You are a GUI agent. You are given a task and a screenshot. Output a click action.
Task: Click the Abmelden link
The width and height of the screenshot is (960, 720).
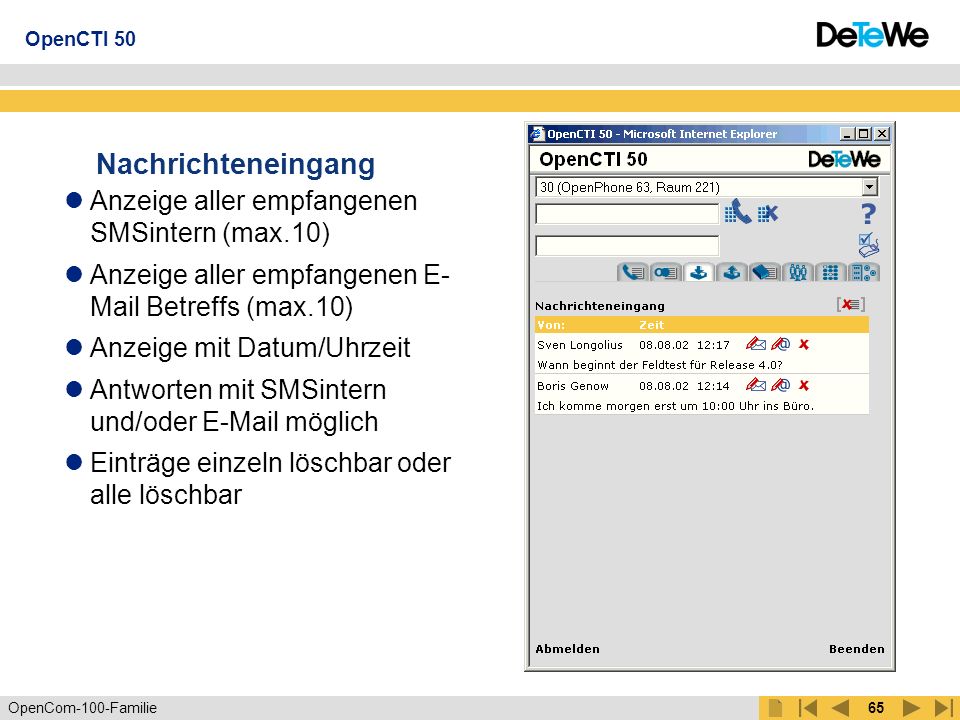point(568,649)
